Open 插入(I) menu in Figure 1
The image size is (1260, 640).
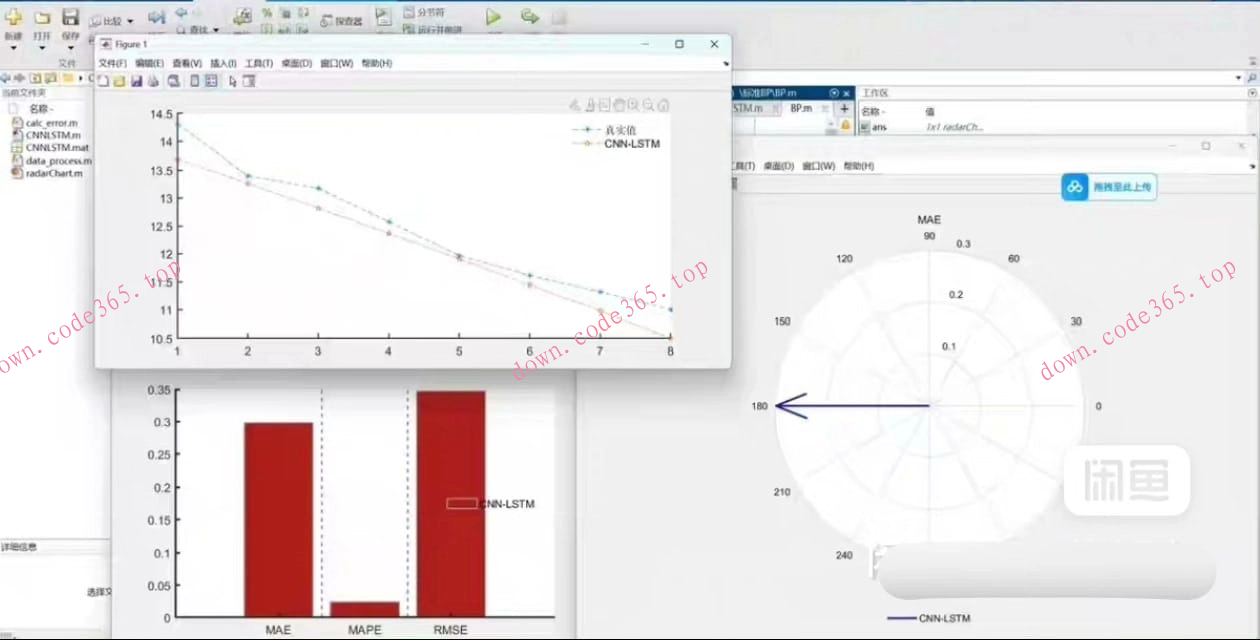(223, 63)
